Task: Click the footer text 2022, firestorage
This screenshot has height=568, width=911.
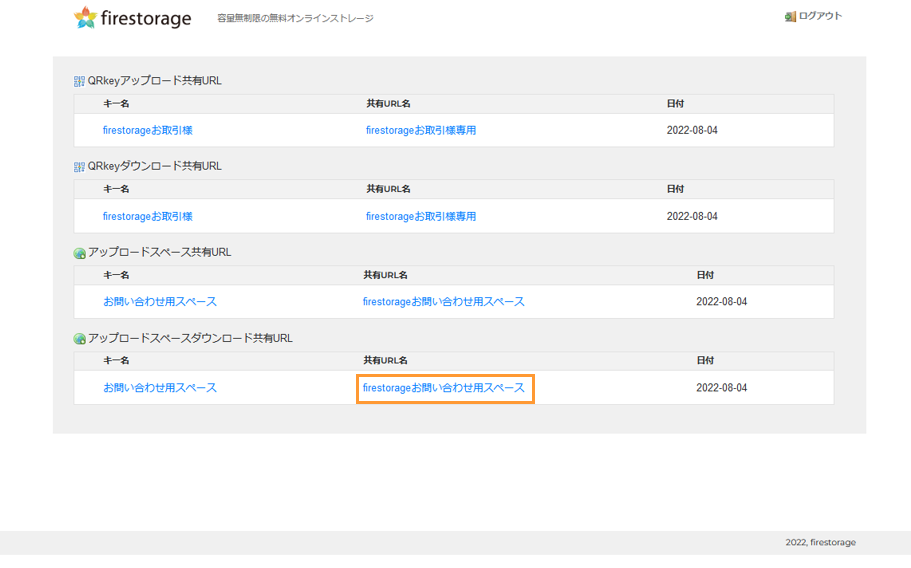Action: point(820,542)
